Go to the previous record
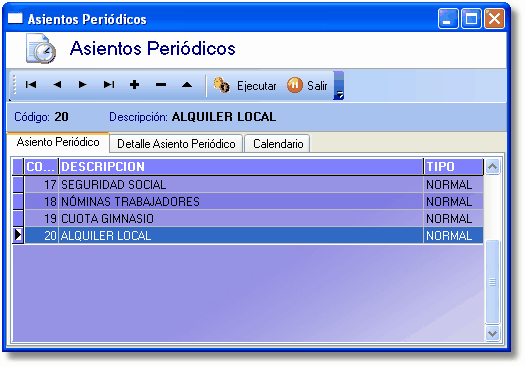Screen dimensions: 525x366 [x=57, y=85]
